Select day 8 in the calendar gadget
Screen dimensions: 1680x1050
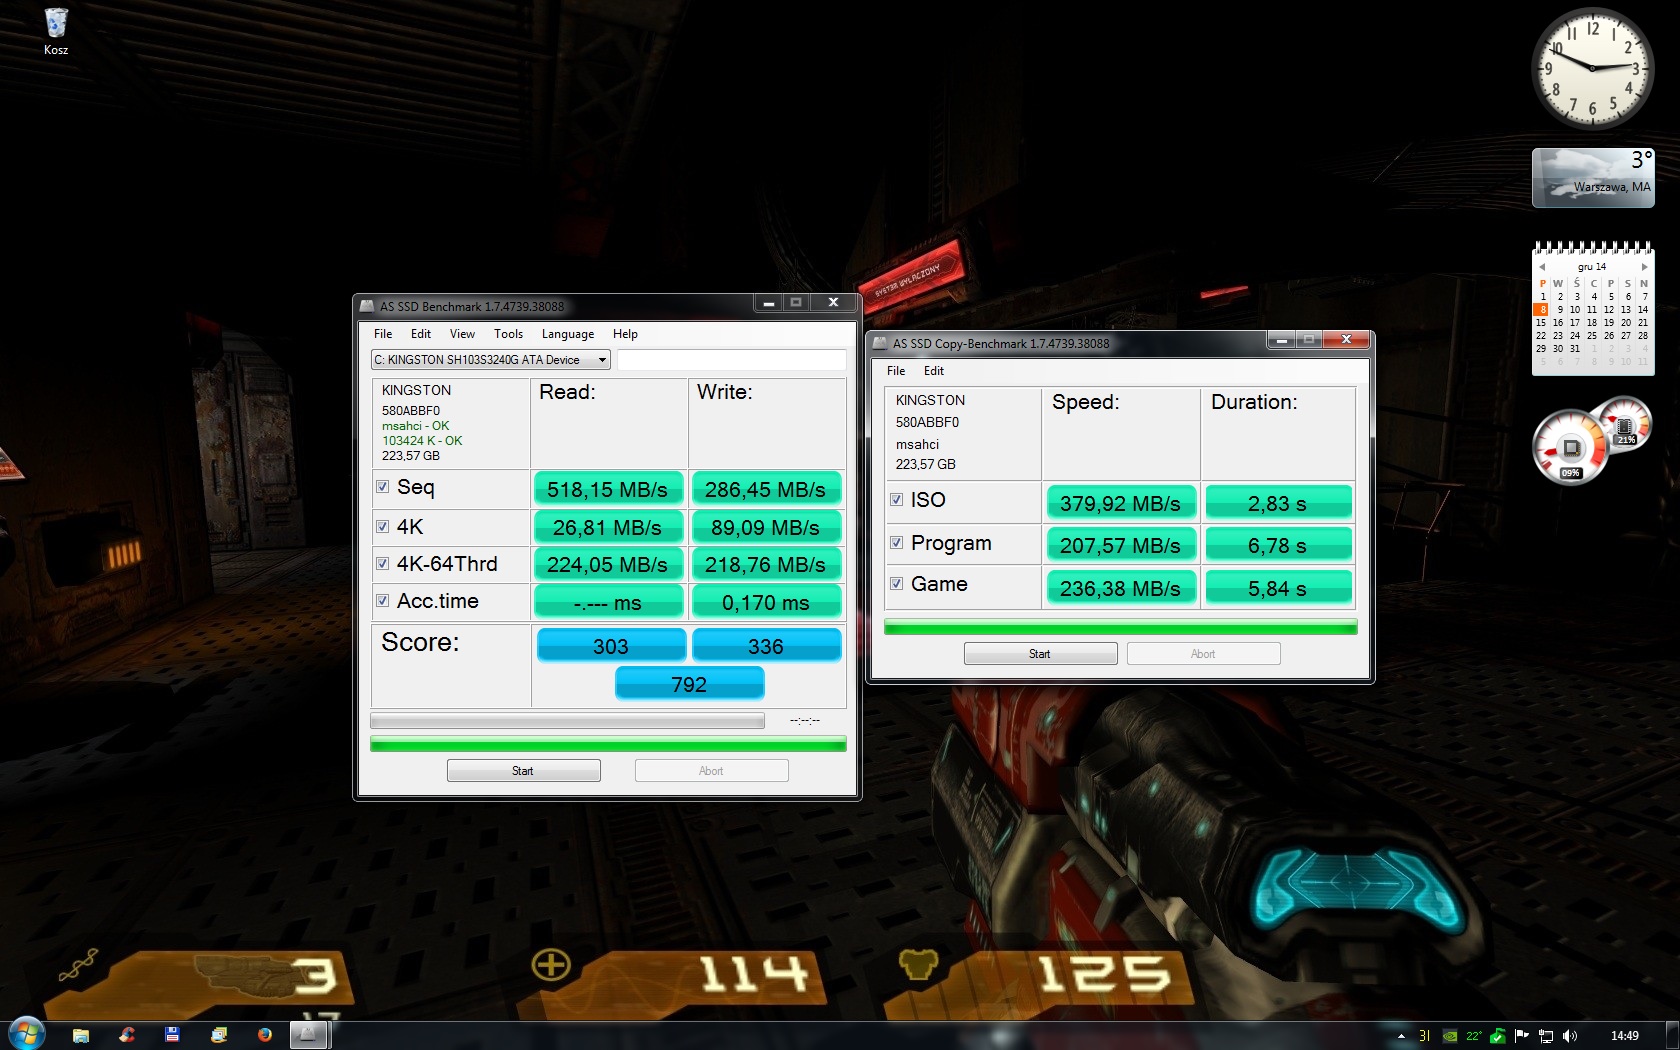pos(1542,309)
